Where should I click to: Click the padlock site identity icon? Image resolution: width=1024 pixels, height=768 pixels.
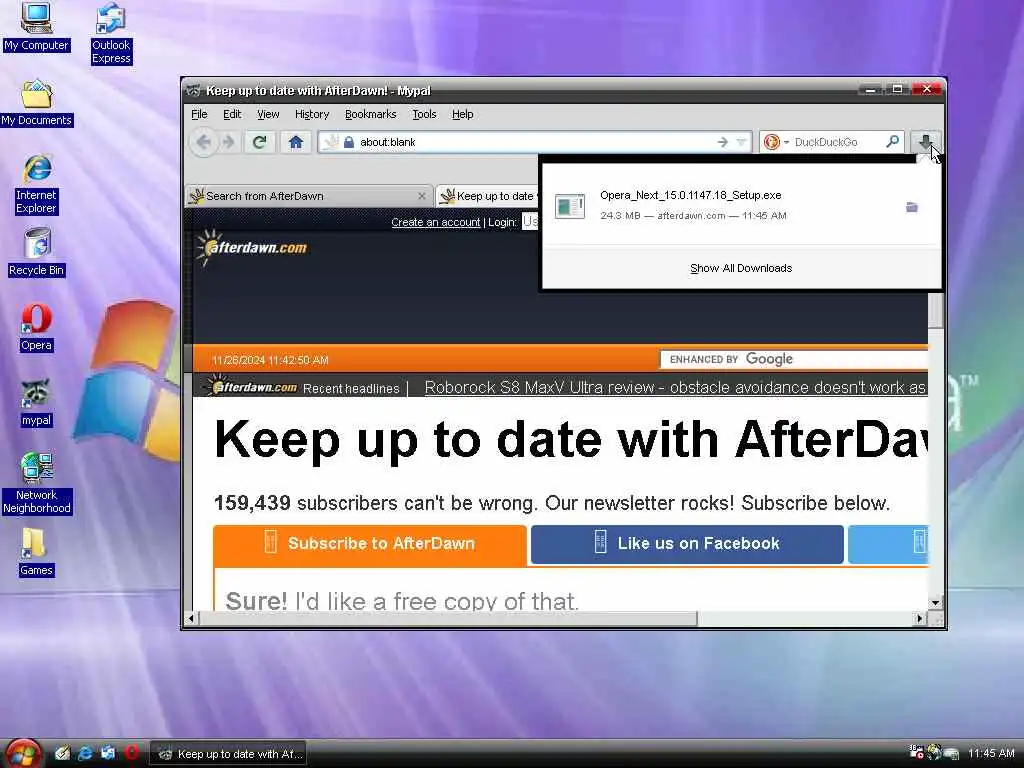pyautogui.click(x=349, y=142)
